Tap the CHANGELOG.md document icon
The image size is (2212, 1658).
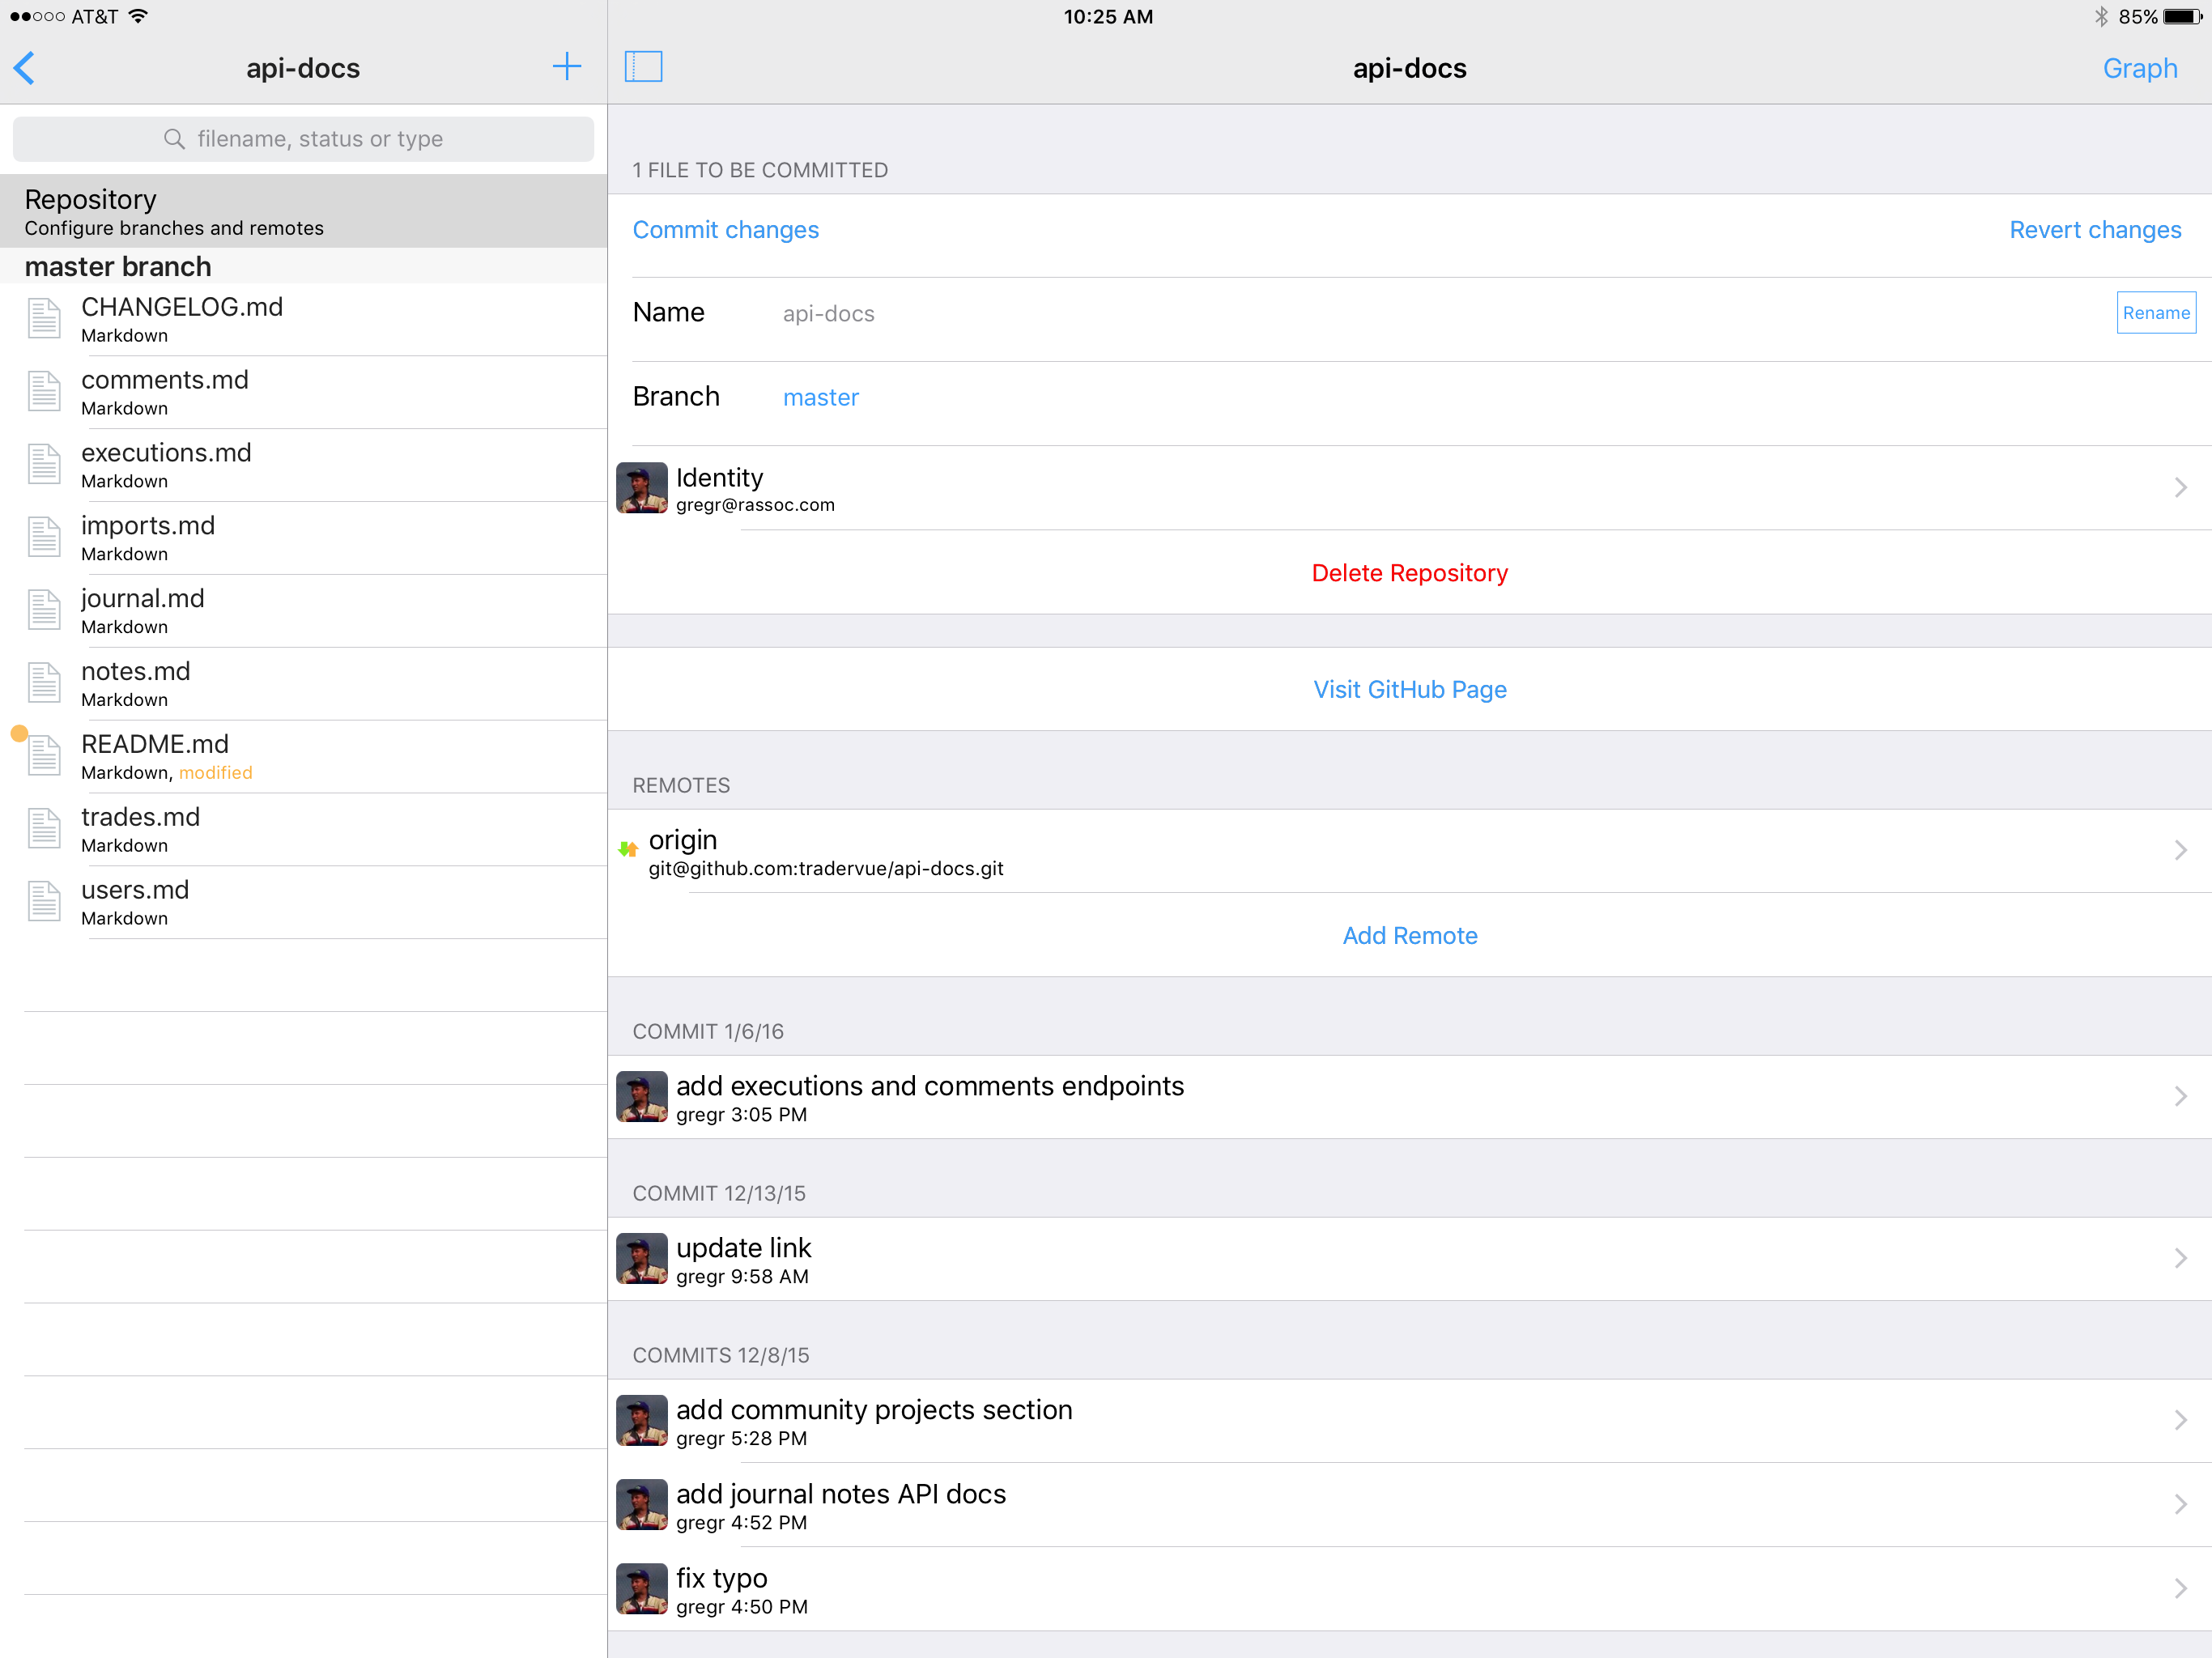click(x=44, y=319)
